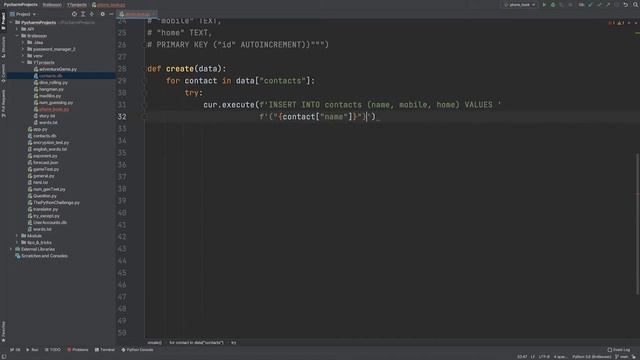Click the cursor position entry in the status bar
Viewport: 640px width, 360px height.
(522, 357)
